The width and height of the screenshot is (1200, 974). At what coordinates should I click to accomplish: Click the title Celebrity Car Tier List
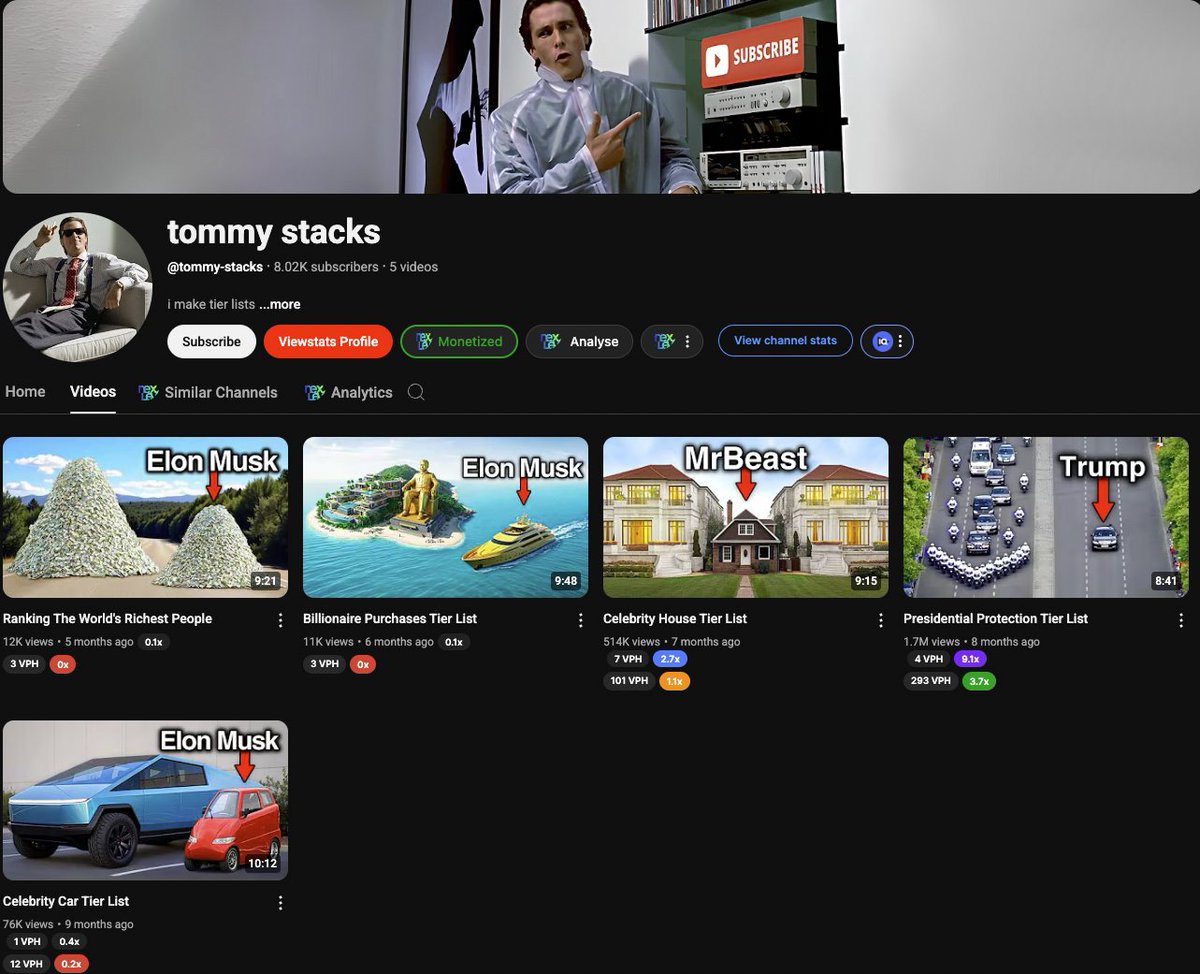click(x=66, y=902)
